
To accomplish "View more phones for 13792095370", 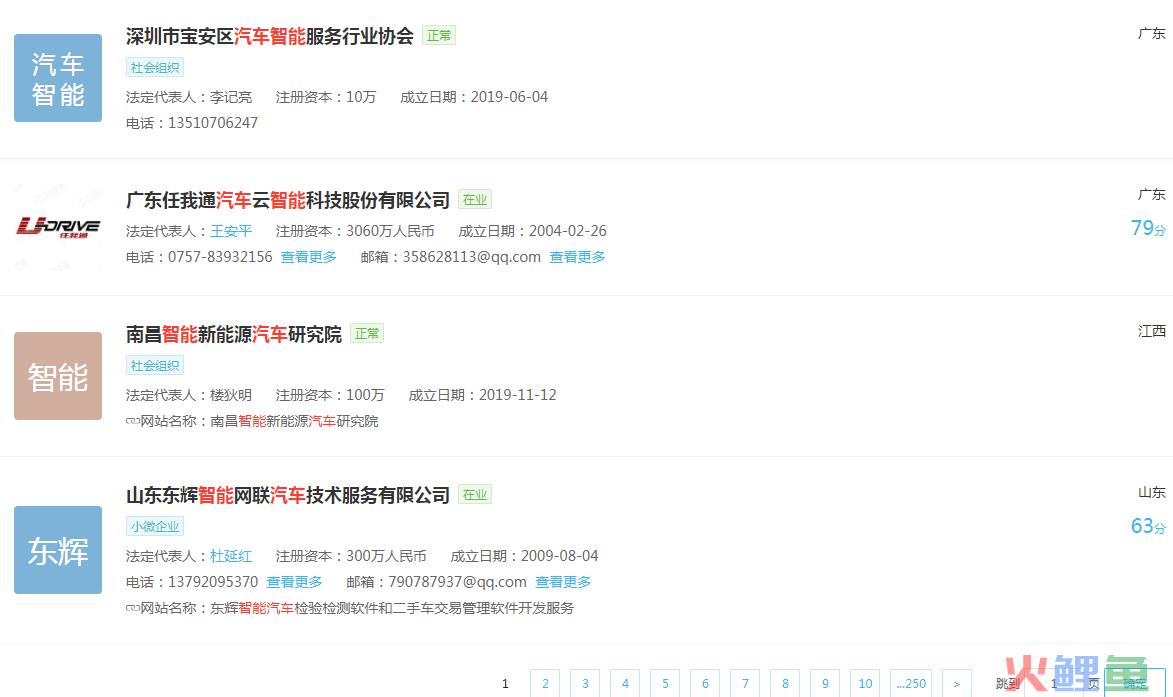I will click(294, 582).
